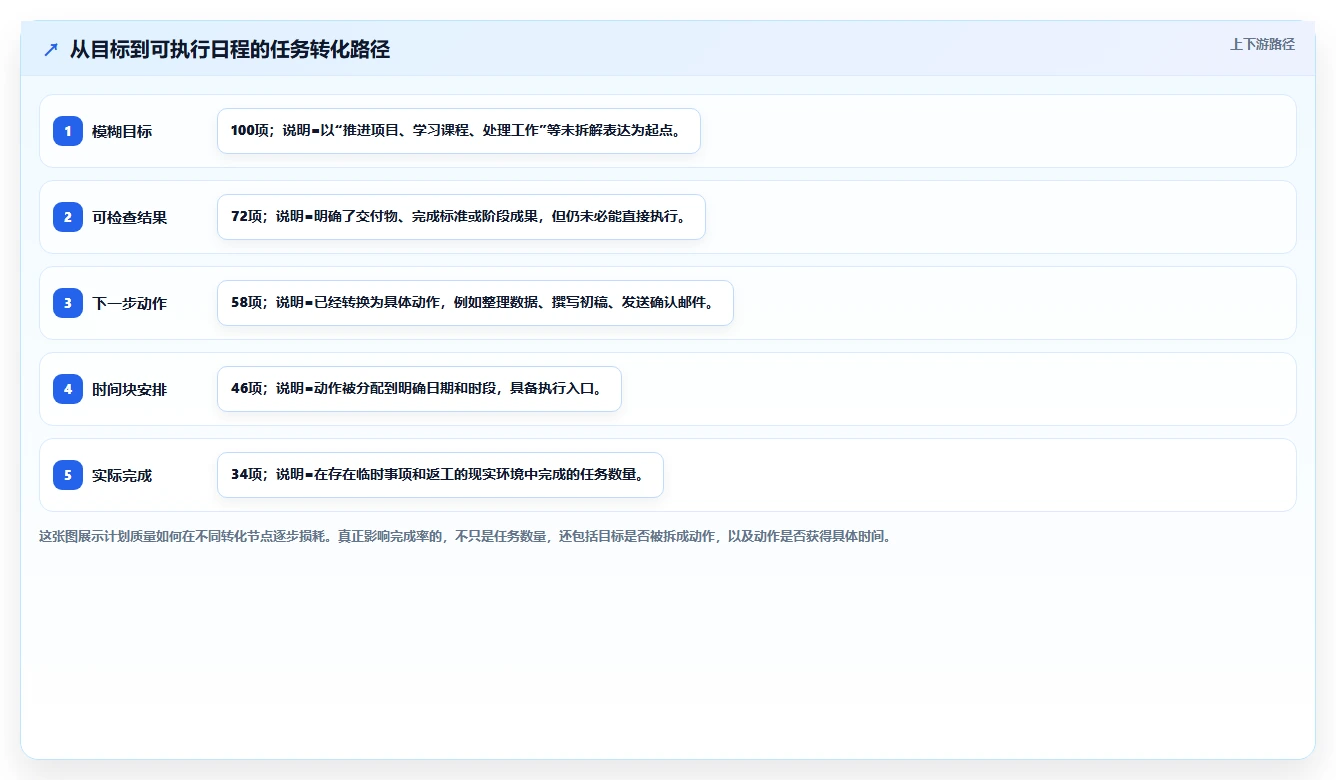
Task: Click the 上下游路径 label
Action: [1262, 44]
